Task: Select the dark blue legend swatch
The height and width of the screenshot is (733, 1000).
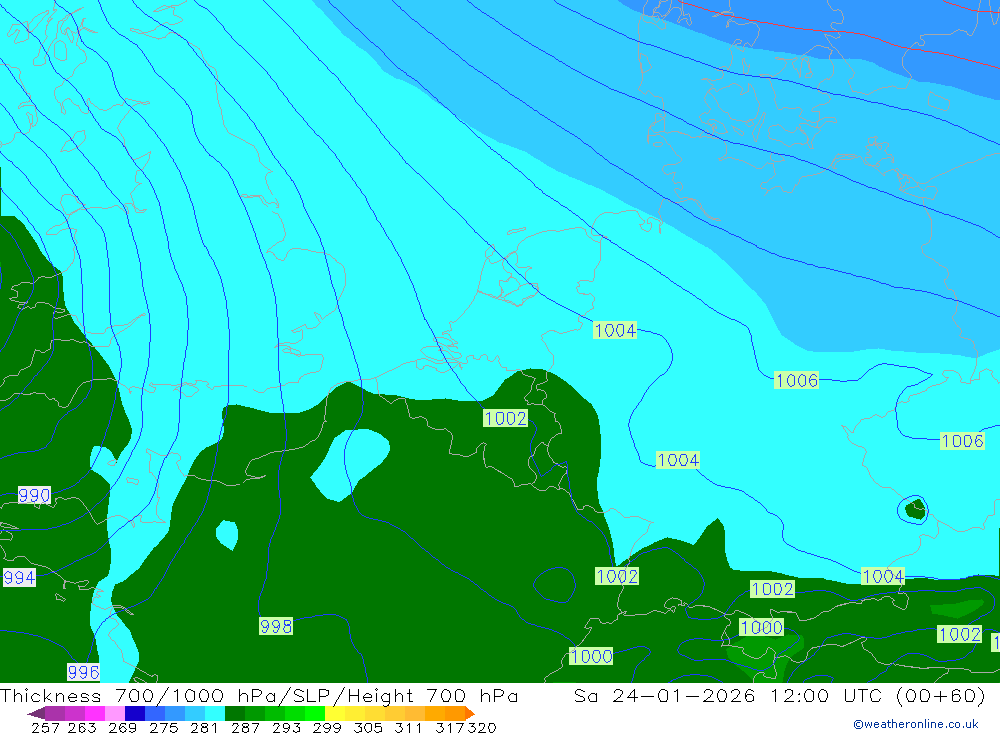Action: pos(135,713)
